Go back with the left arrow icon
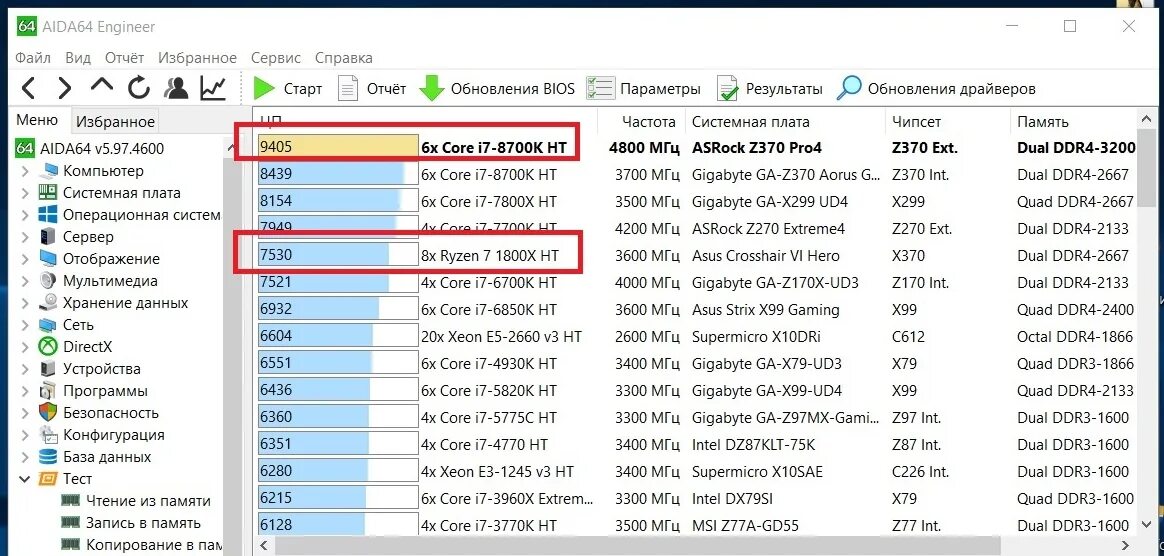The height and width of the screenshot is (556, 1164). tap(28, 88)
